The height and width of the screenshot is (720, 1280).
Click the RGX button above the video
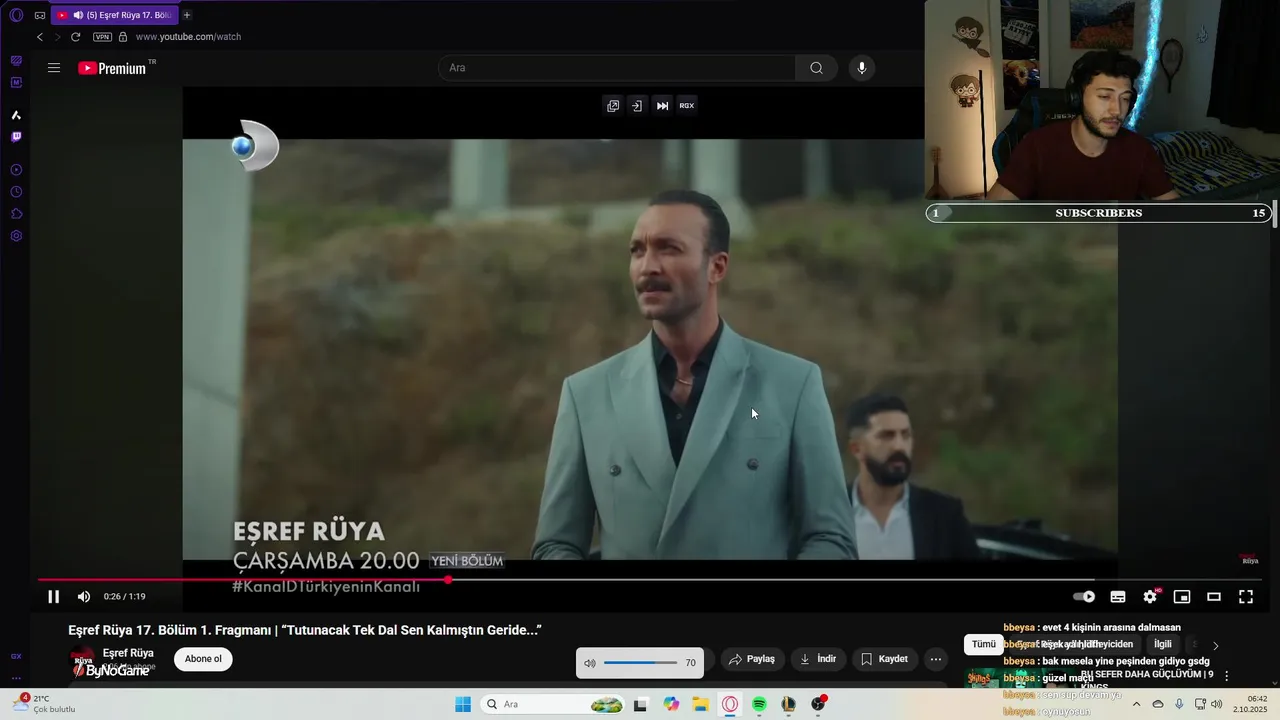(x=687, y=106)
